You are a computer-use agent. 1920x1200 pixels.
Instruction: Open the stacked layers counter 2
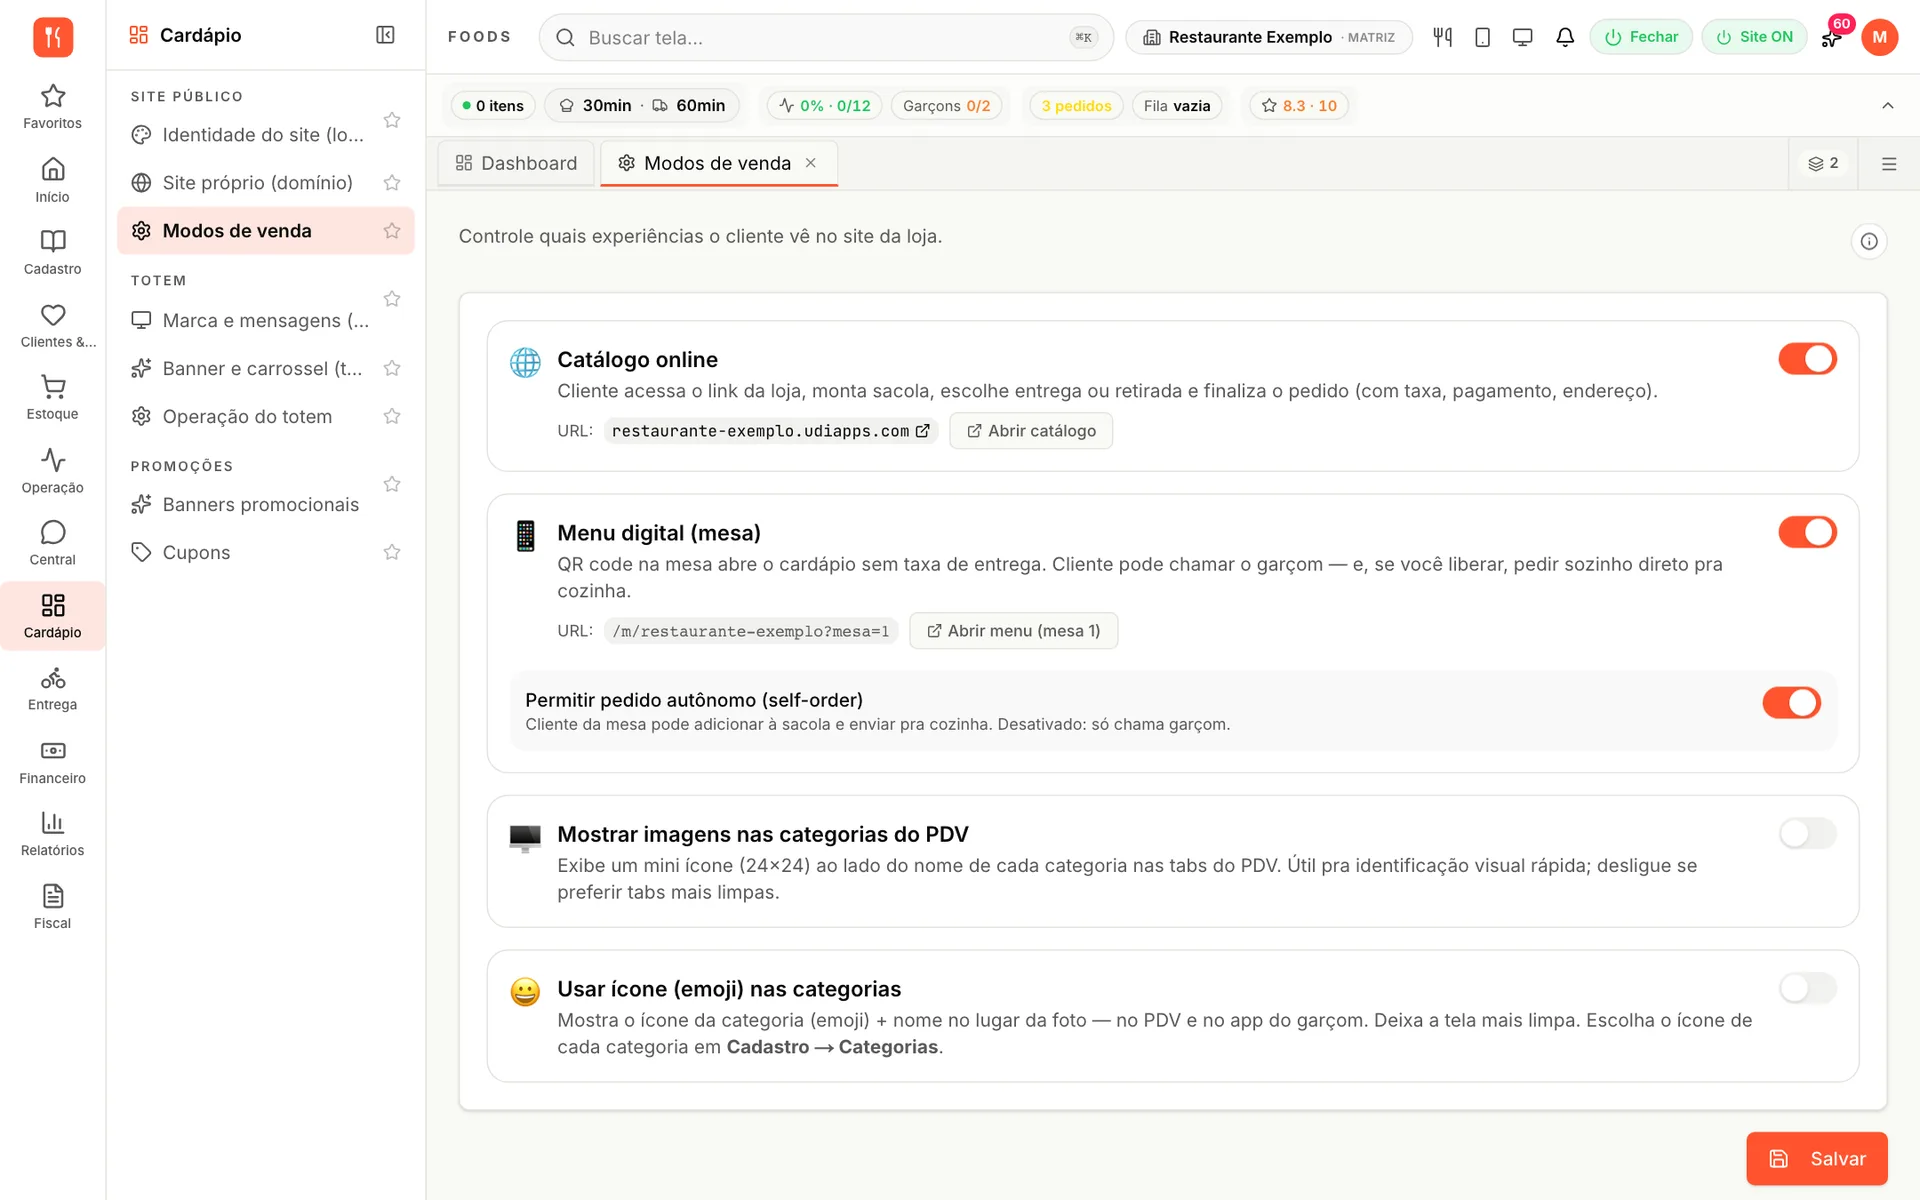(1823, 163)
